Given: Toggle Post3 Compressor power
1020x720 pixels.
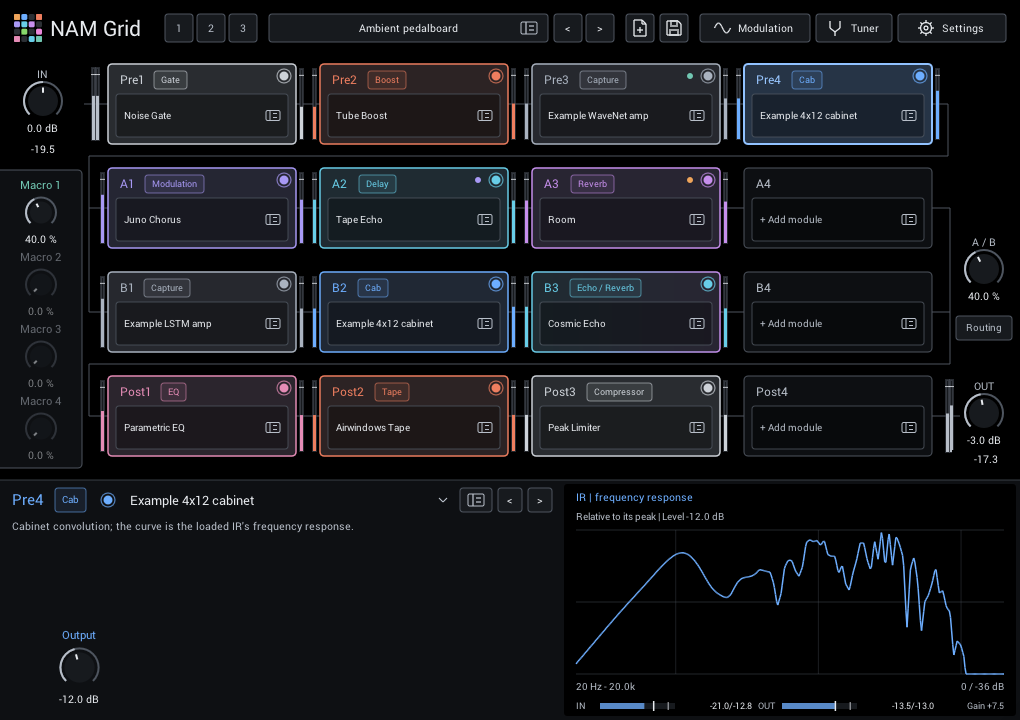Looking at the screenshot, I should (708, 388).
